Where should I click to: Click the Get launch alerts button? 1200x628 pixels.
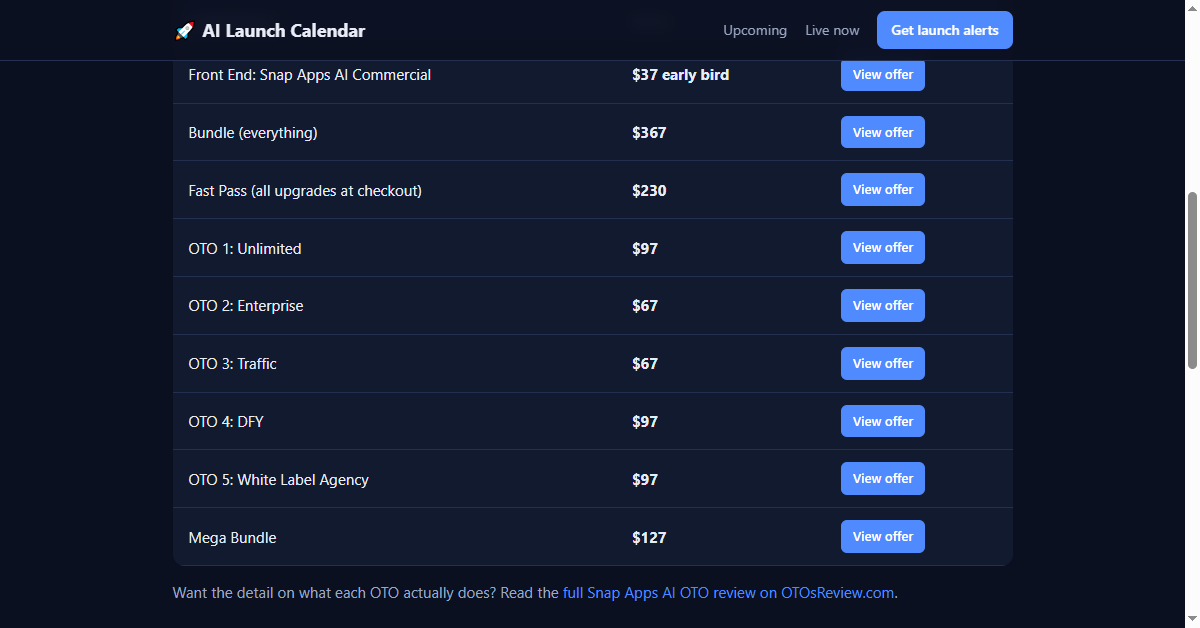[x=945, y=30]
